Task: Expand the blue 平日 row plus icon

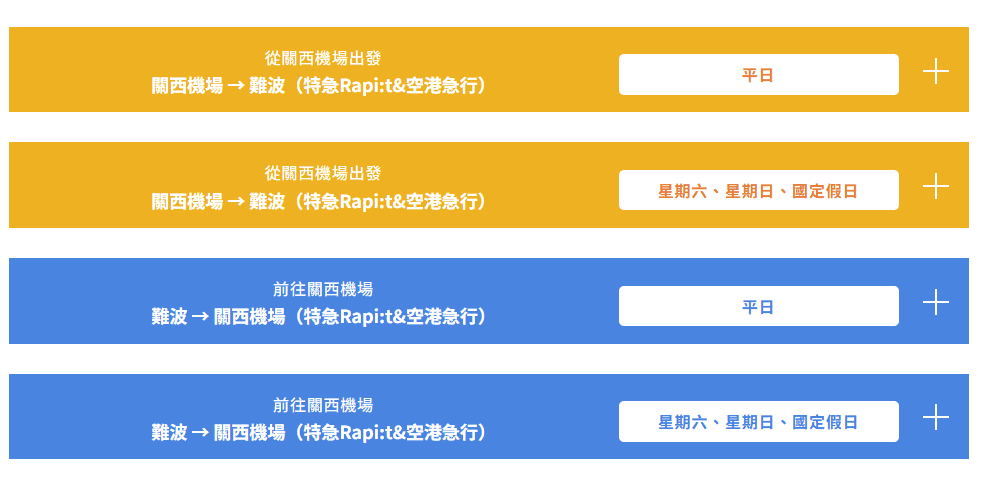Action: [935, 302]
